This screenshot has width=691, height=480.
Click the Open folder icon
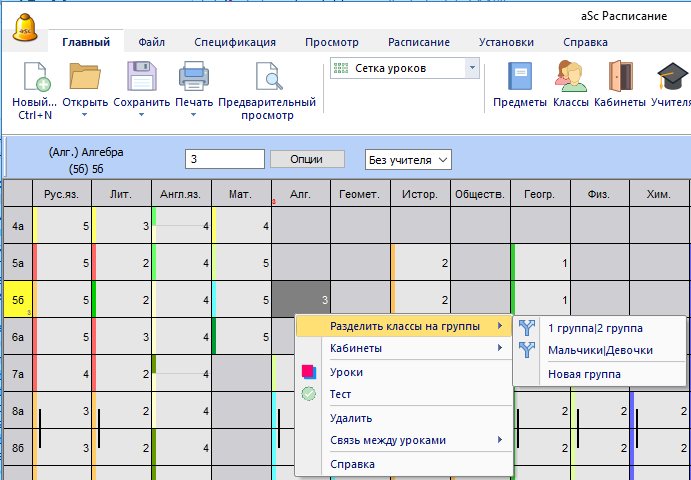coord(85,77)
